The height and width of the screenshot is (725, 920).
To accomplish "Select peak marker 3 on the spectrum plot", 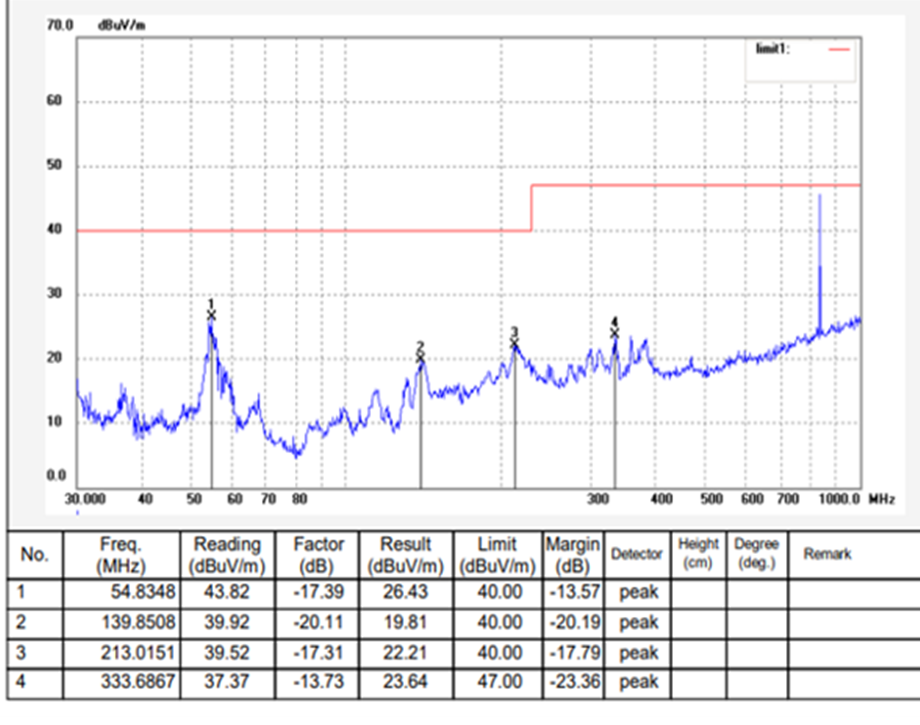I will pyautogui.click(x=515, y=343).
